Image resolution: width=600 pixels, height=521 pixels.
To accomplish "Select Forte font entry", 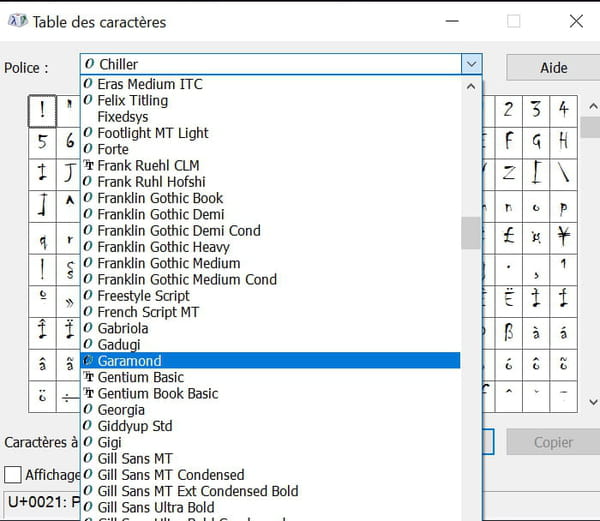I will click(270, 149).
